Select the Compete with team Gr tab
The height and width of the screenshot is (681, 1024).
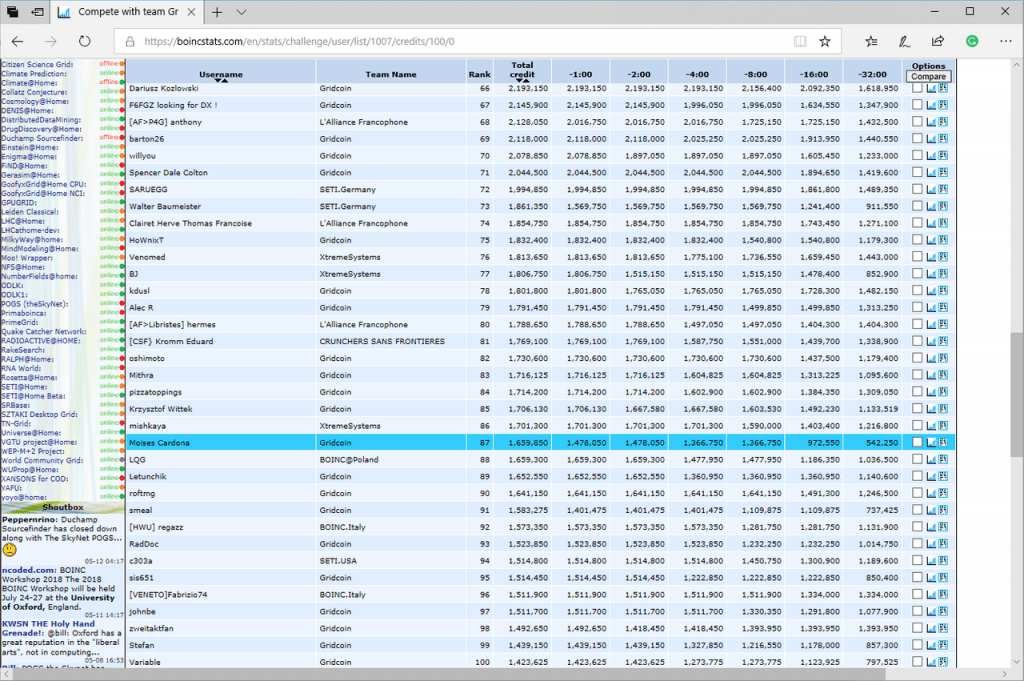[x=127, y=12]
